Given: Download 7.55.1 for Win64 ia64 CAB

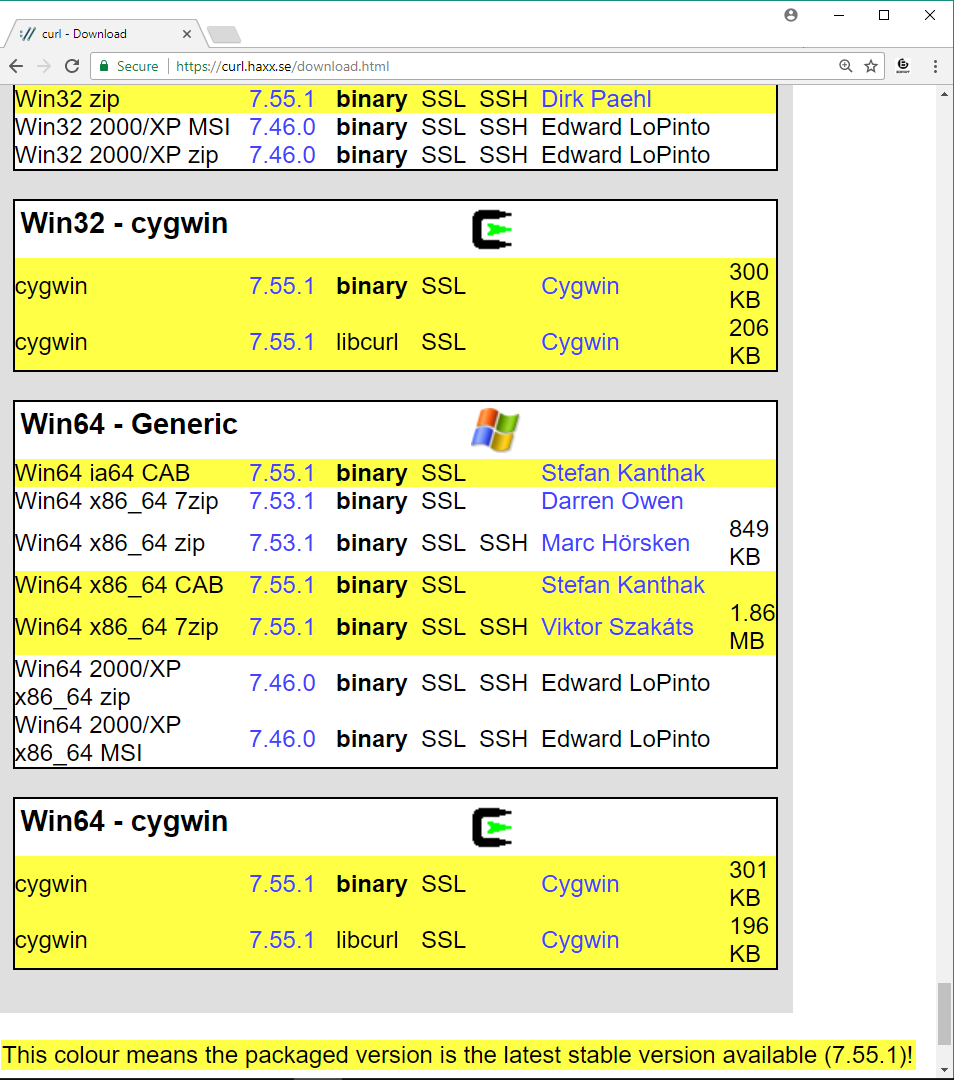Looking at the screenshot, I should pos(282,473).
